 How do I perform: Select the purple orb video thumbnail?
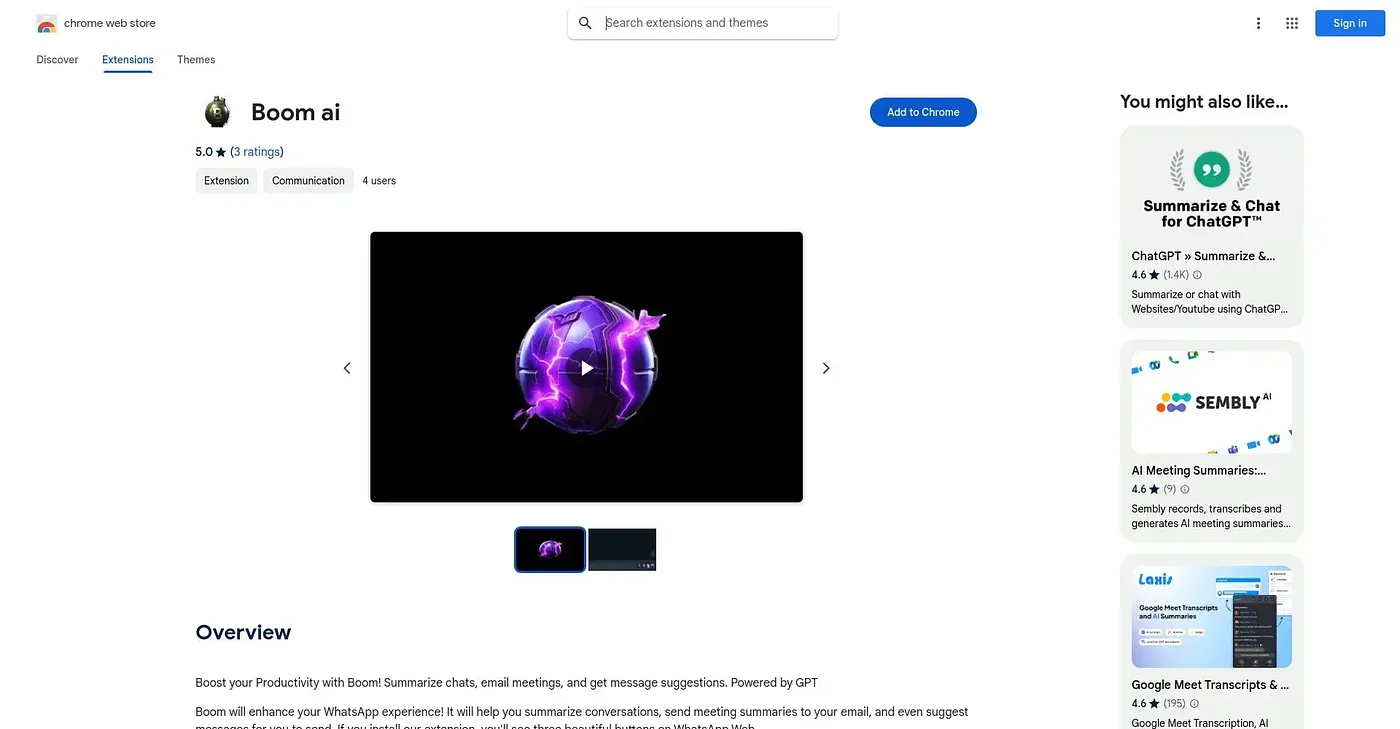click(550, 550)
